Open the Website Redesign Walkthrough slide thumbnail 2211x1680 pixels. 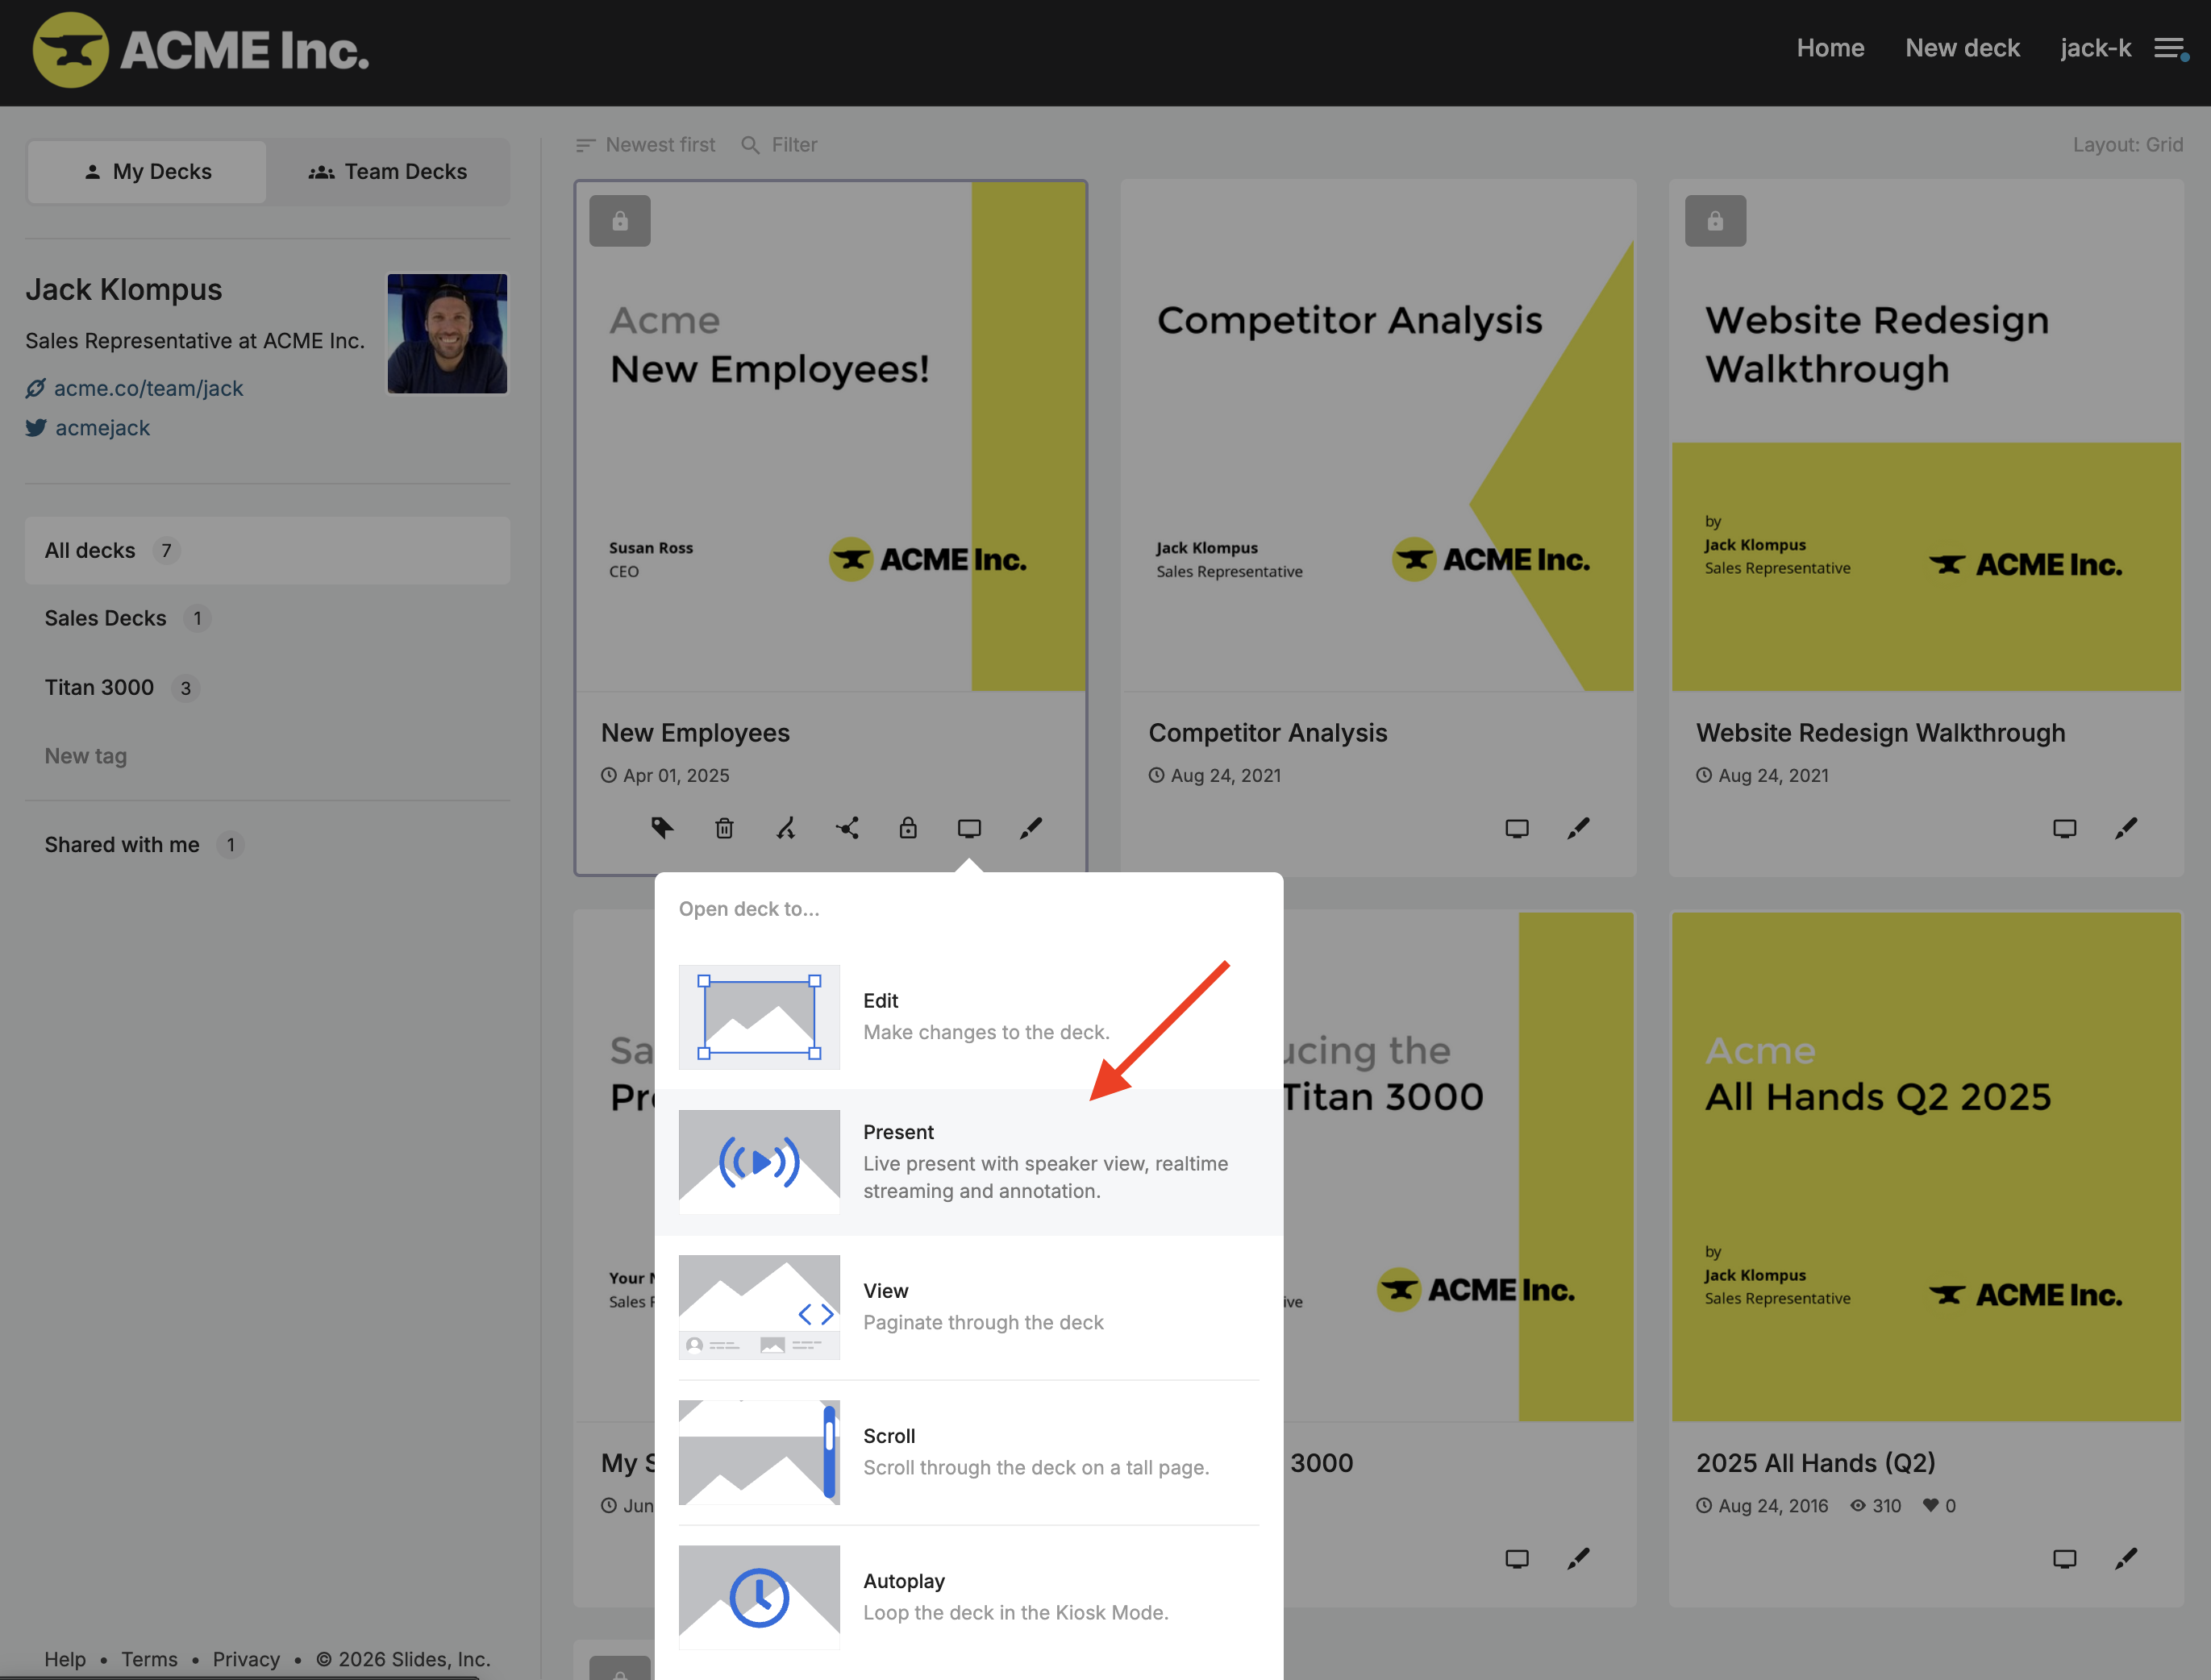[x=1926, y=436]
